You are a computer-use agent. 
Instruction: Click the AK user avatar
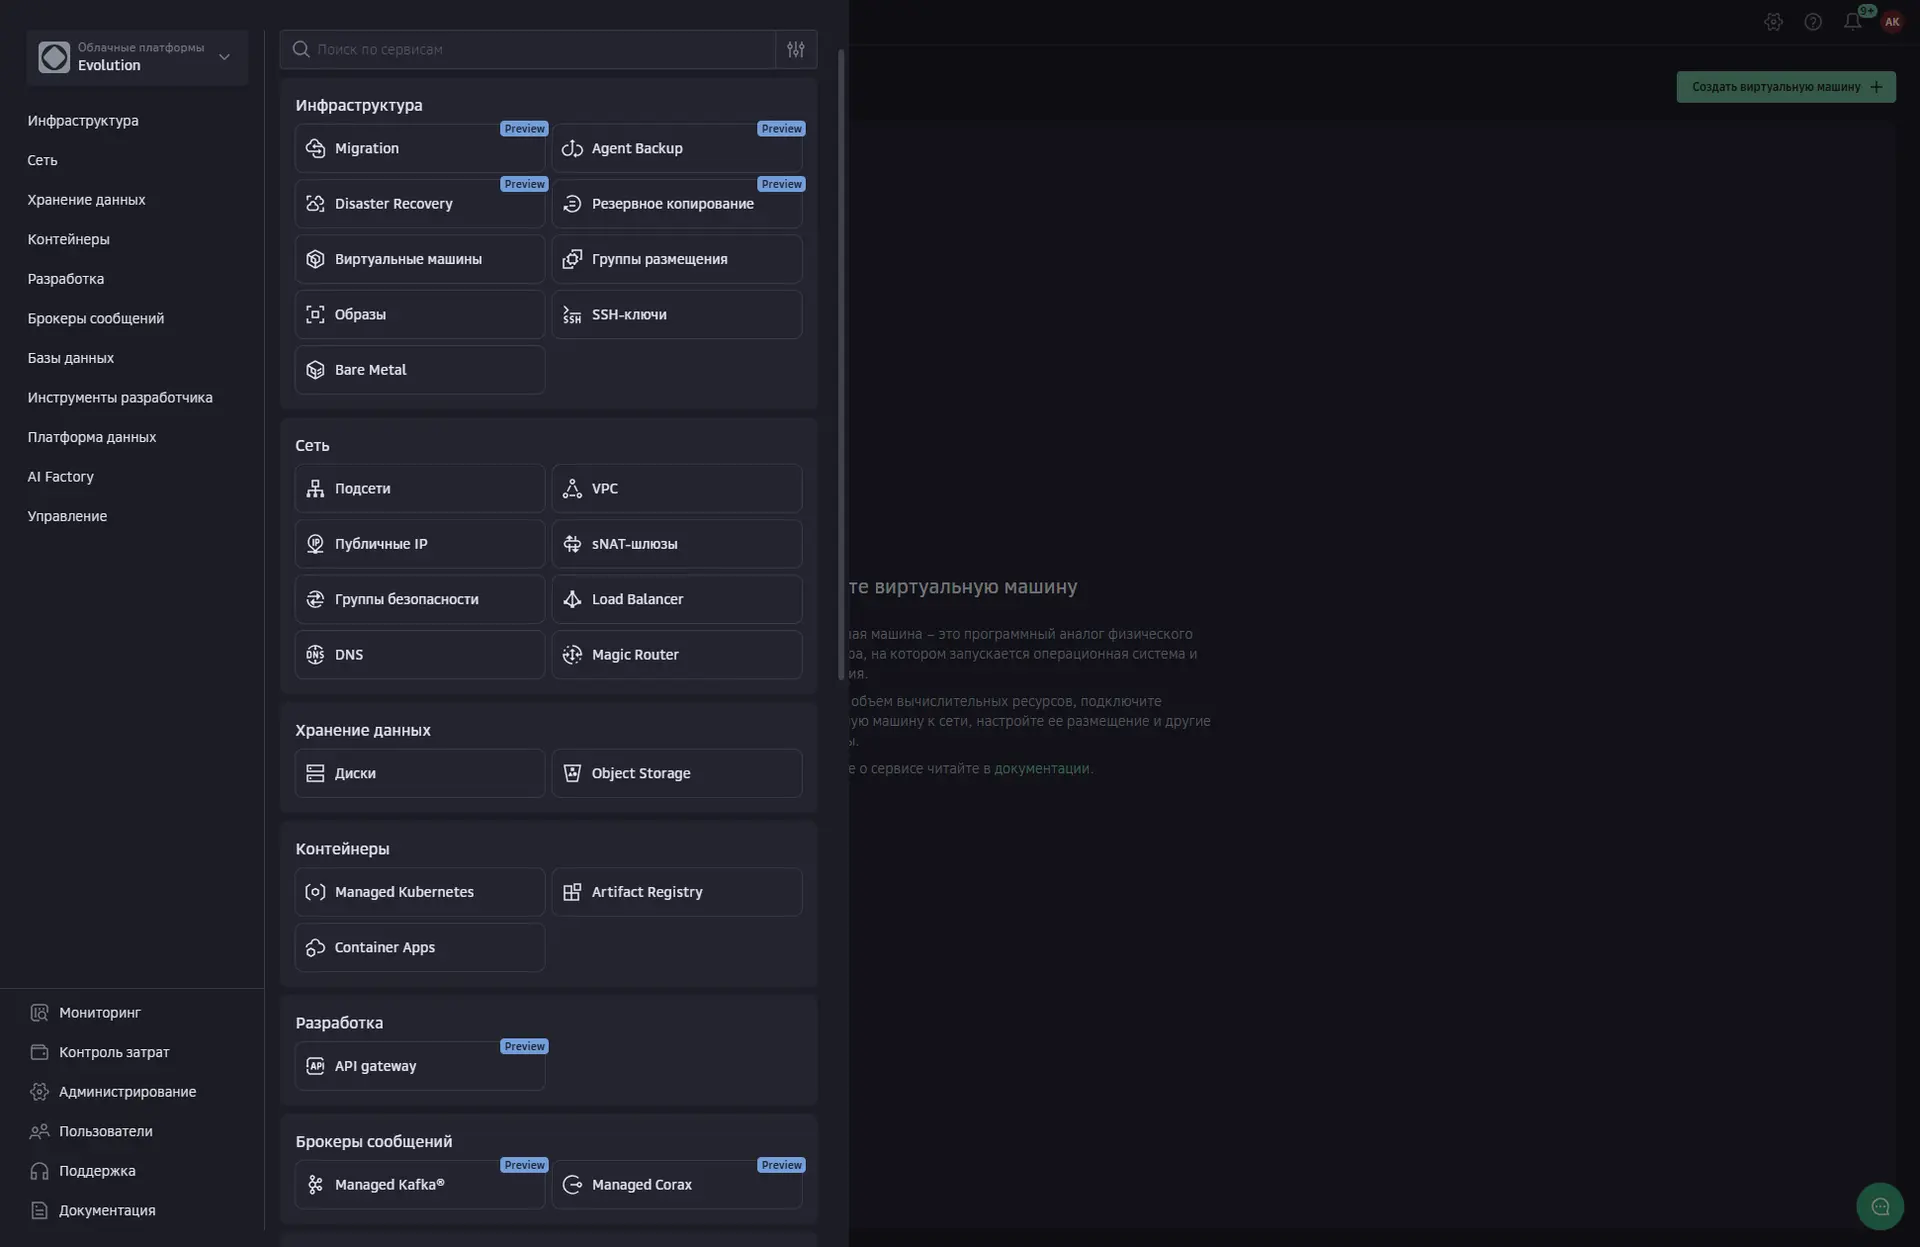coord(1892,22)
